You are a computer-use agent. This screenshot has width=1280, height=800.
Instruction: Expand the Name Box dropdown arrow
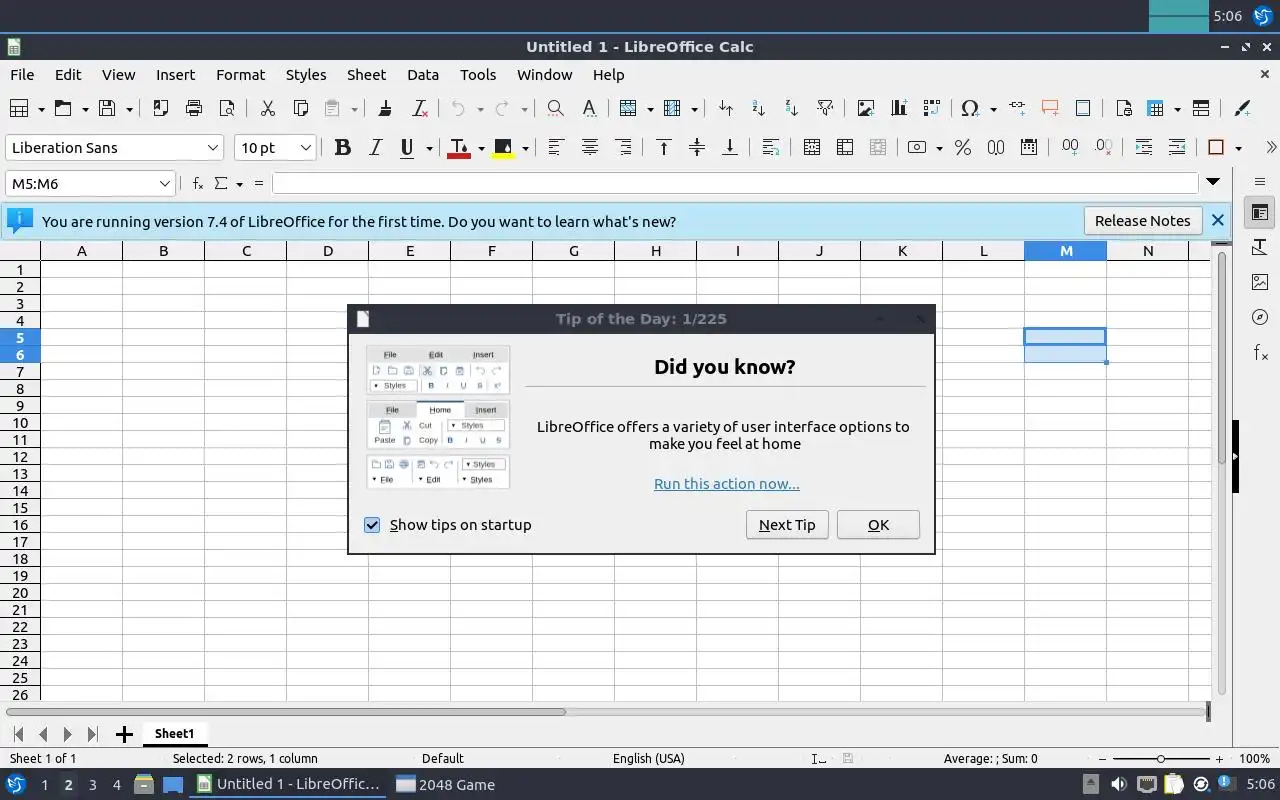(165, 183)
